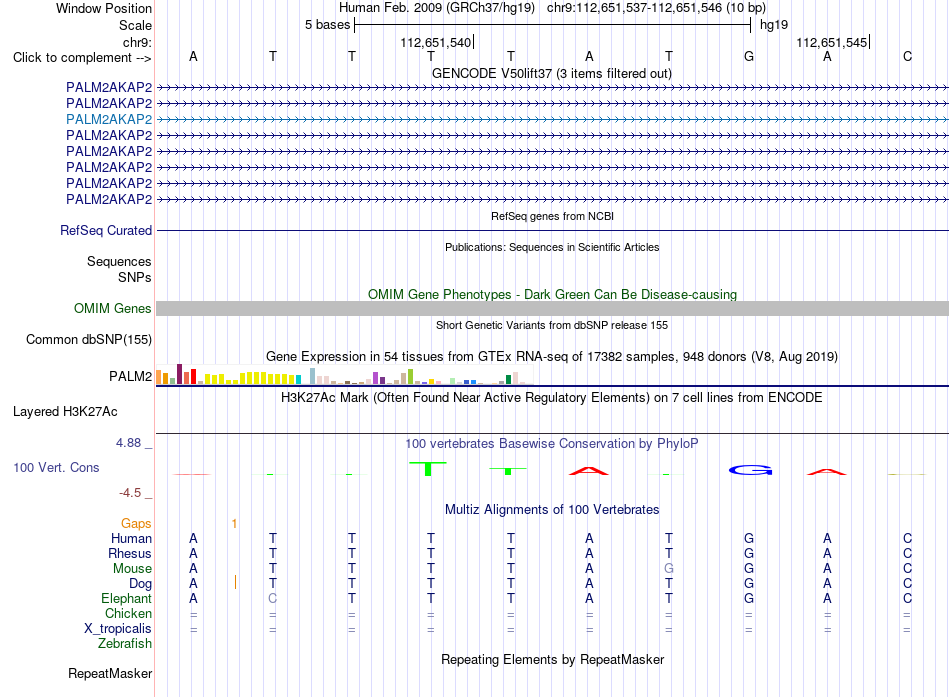
Task: Open 'Repeating Elements by RepeatMasker' title
Action: coord(552,659)
